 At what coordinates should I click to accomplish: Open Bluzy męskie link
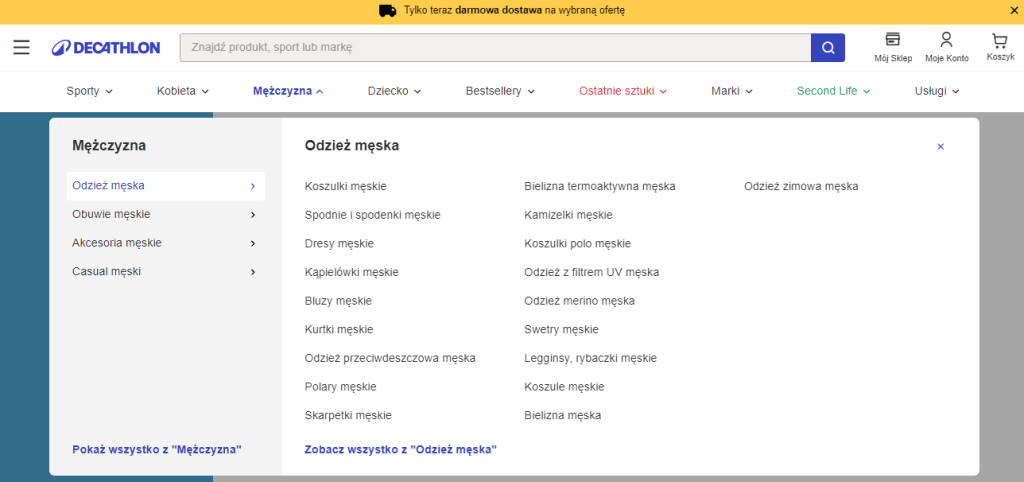338,301
